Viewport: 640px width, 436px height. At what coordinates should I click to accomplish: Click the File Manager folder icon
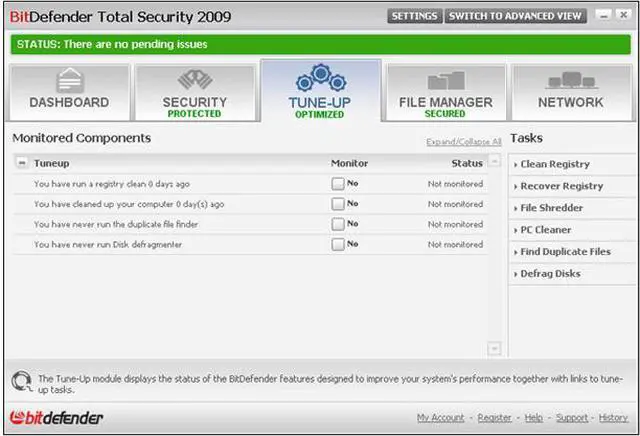[x=445, y=80]
